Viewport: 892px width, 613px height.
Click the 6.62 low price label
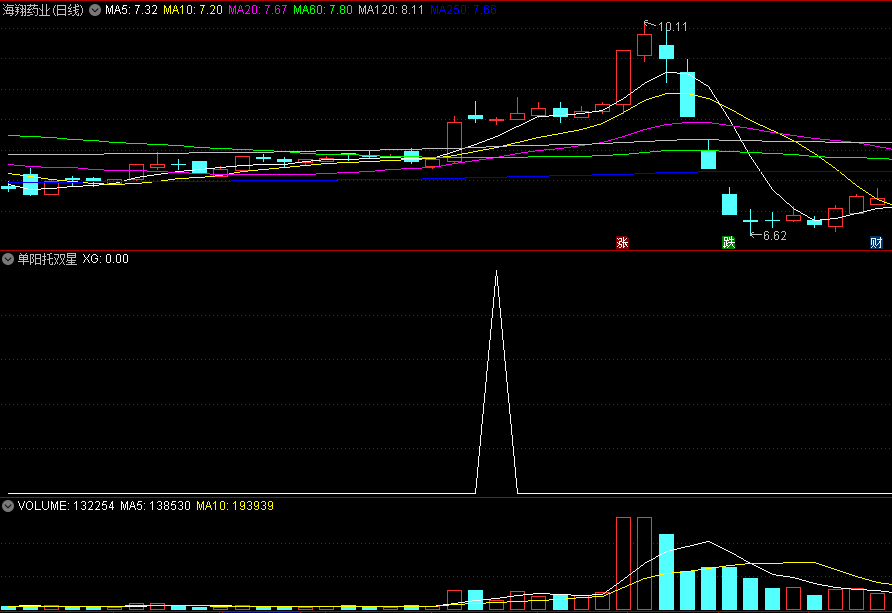(775, 235)
